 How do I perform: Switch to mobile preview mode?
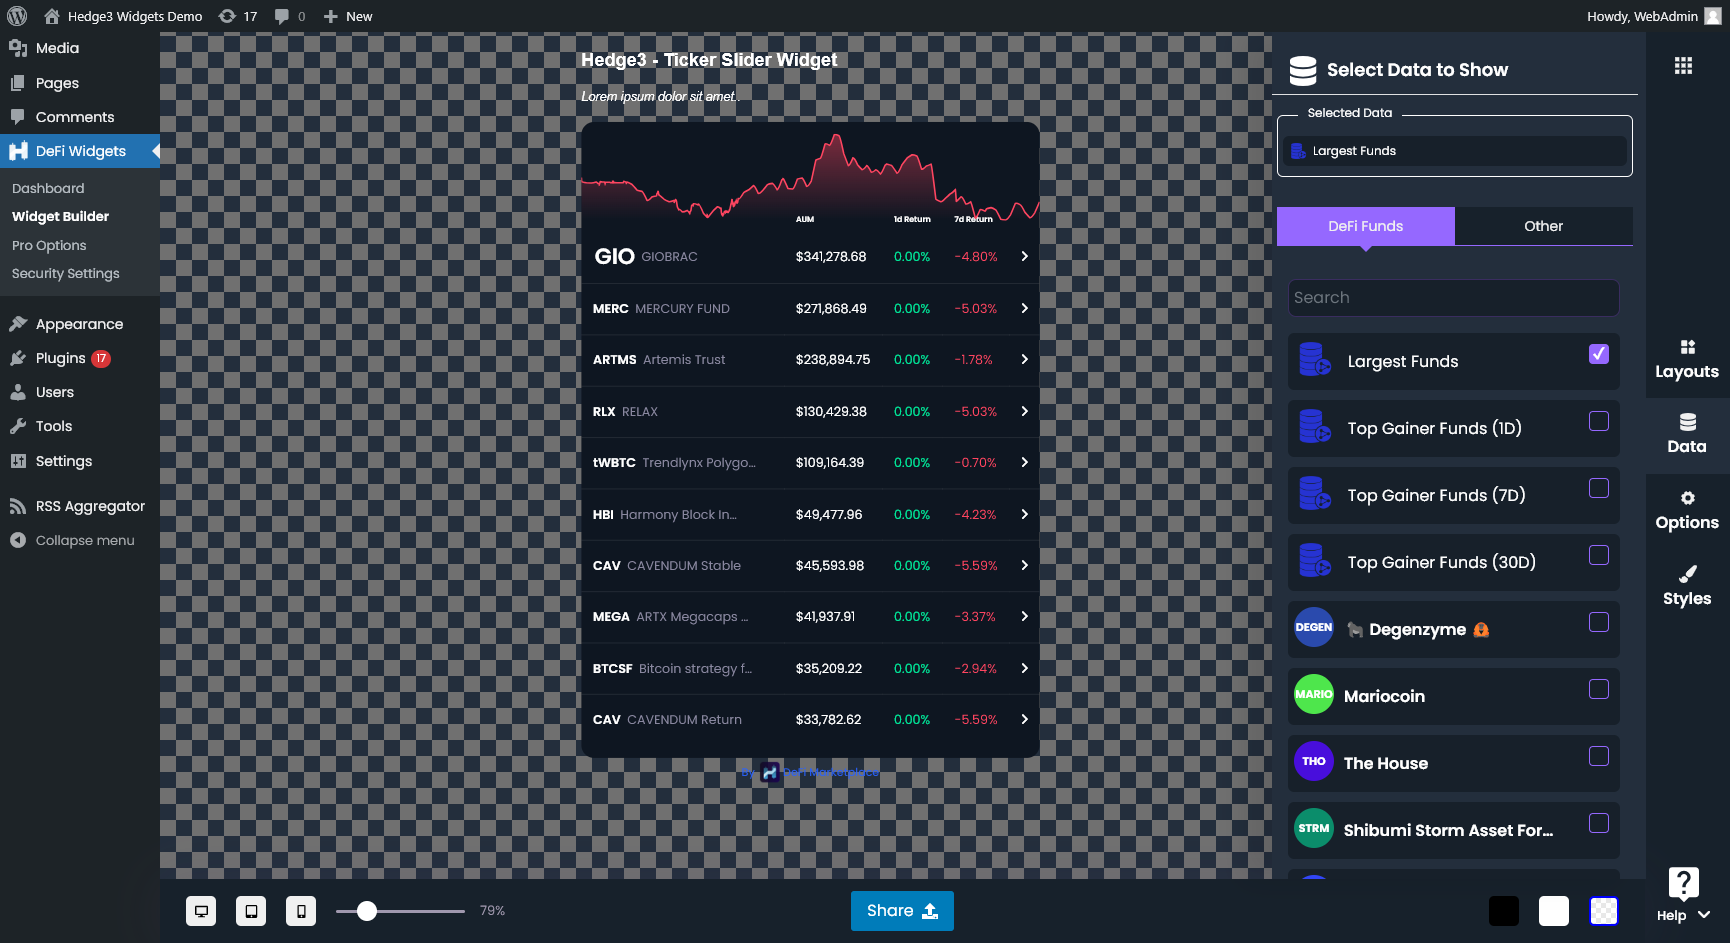pos(300,910)
